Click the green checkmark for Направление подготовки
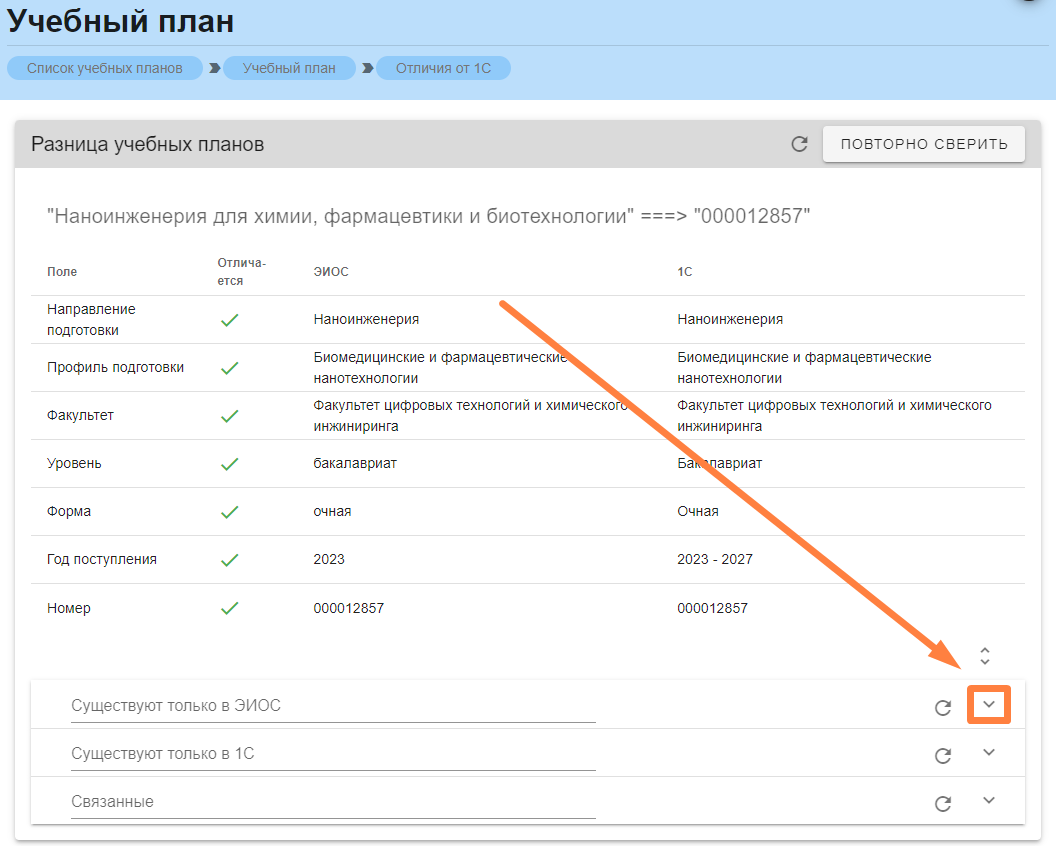 (230, 320)
